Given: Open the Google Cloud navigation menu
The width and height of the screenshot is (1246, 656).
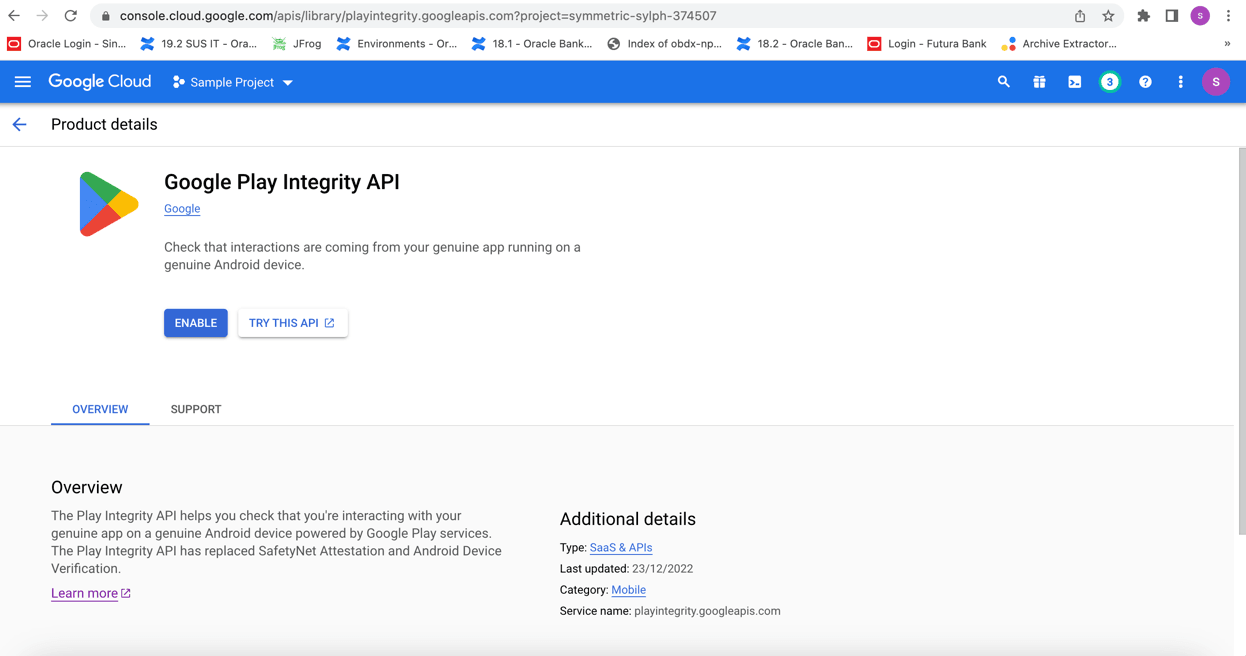Looking at the screenshot, I should [x=22, y=82].
